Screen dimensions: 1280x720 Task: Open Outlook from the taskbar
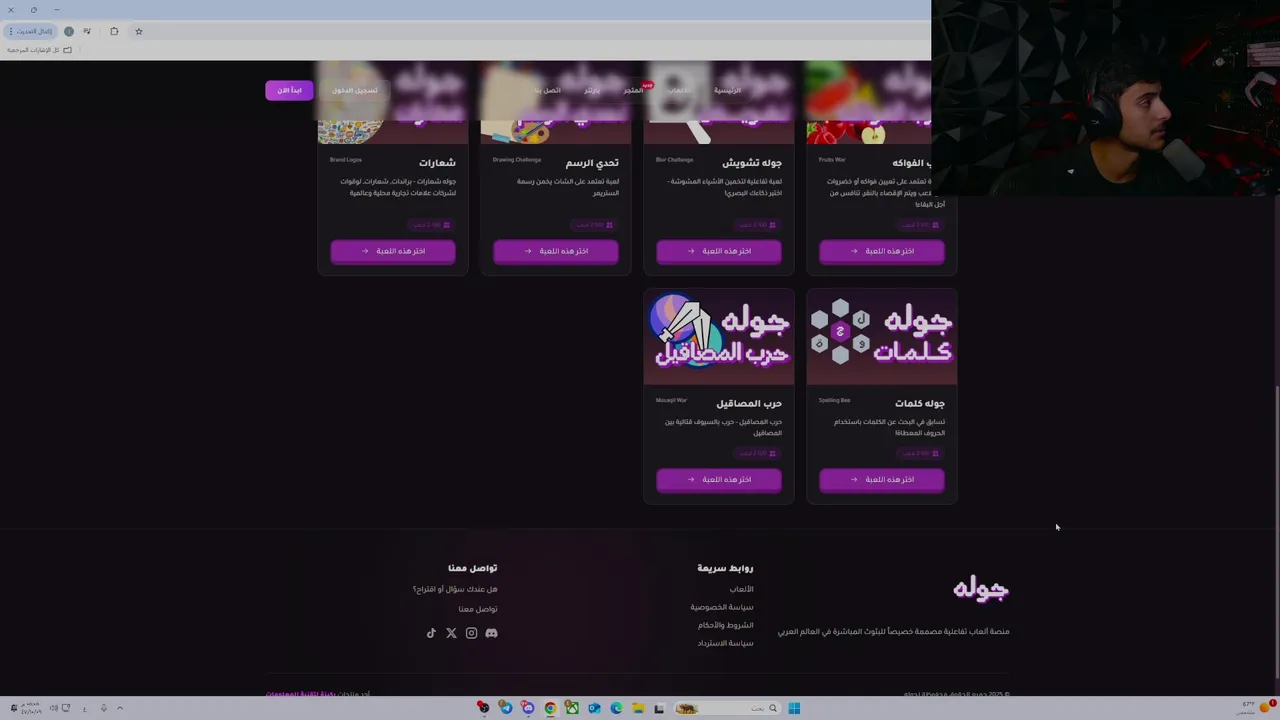coord(594,708)
